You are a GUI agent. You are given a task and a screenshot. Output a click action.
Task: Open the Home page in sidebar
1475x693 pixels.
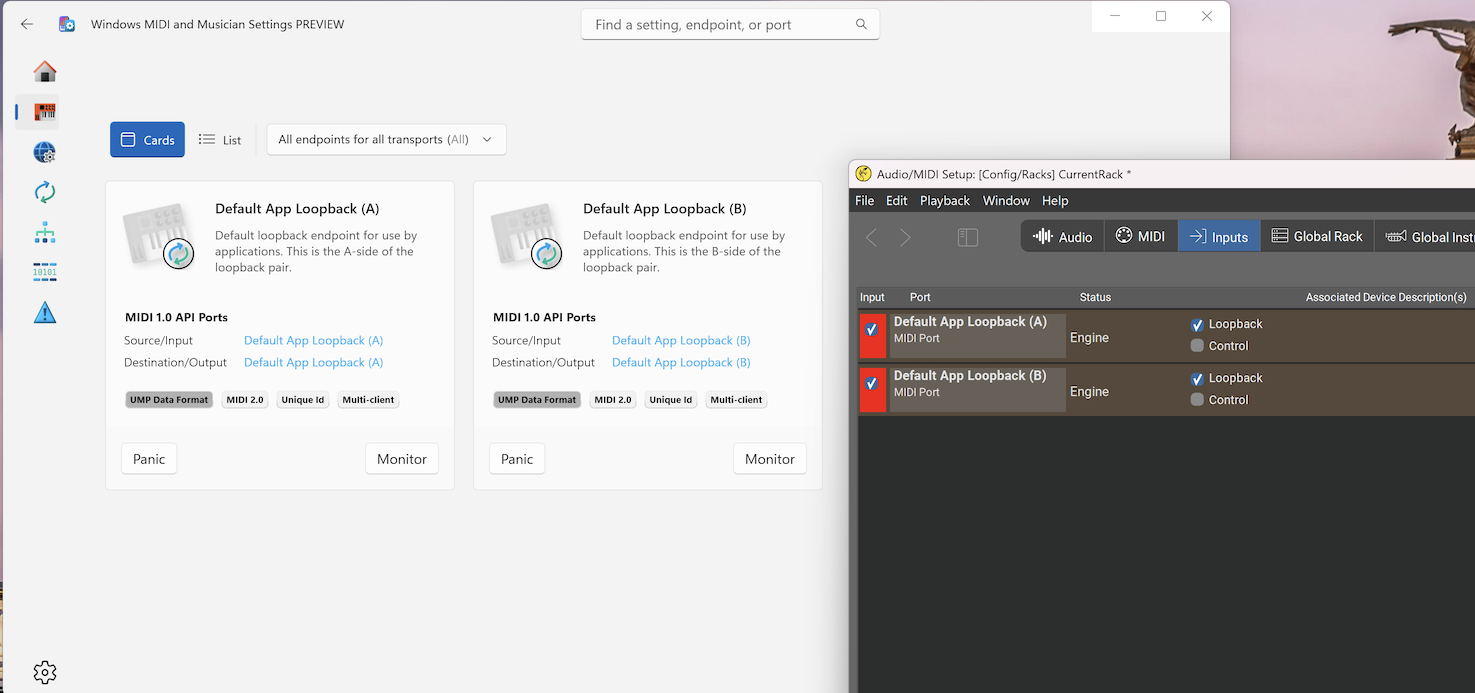coord(45,71)
